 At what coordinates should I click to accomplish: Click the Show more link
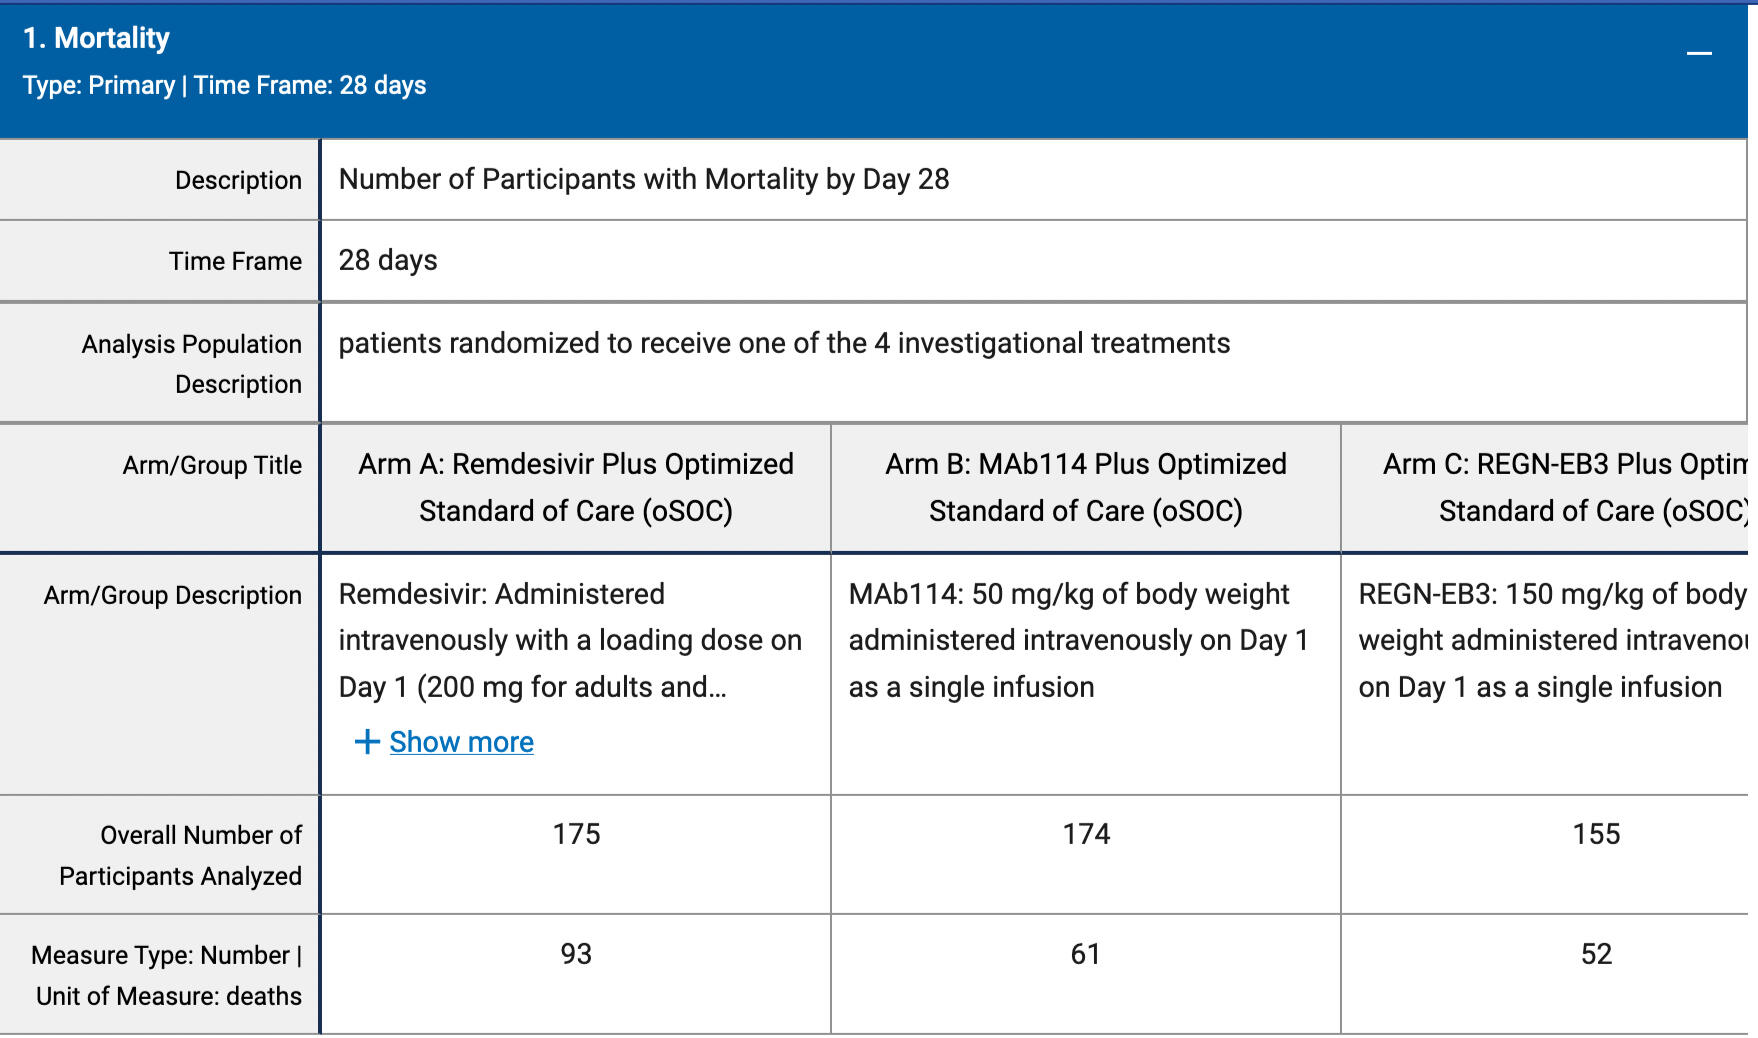coord(461,742)
